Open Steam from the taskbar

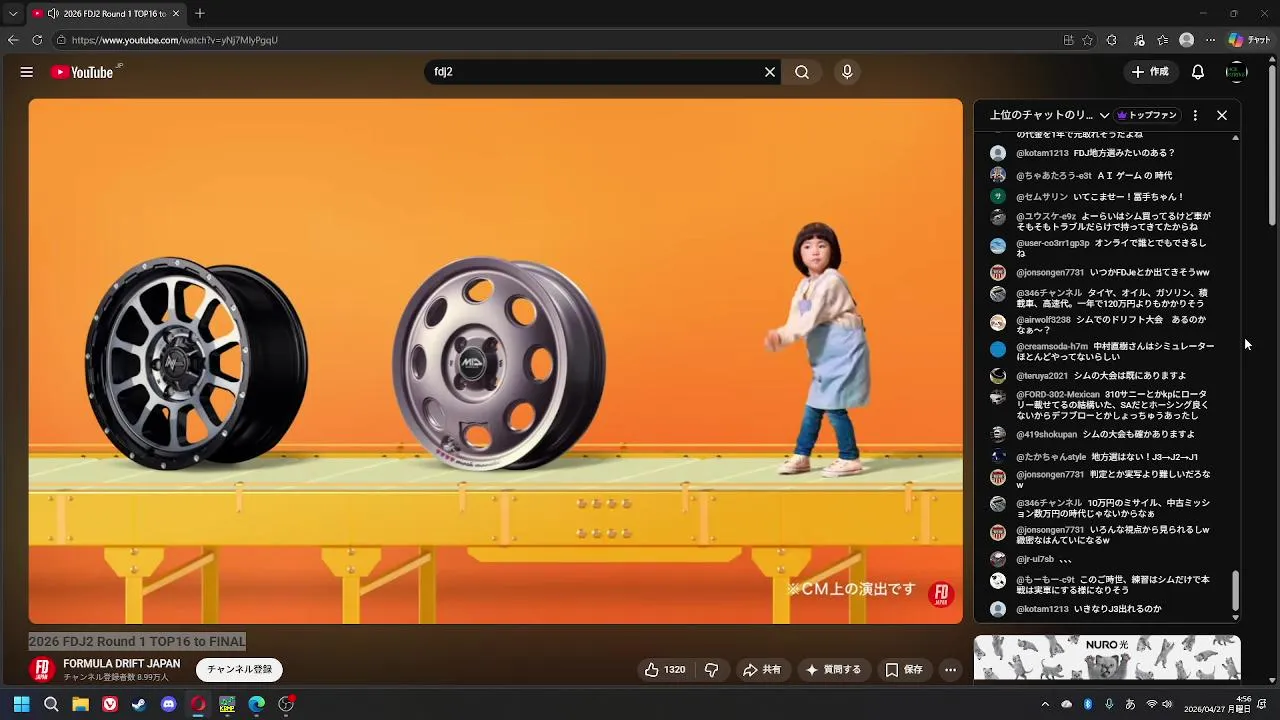pos(139,704)
